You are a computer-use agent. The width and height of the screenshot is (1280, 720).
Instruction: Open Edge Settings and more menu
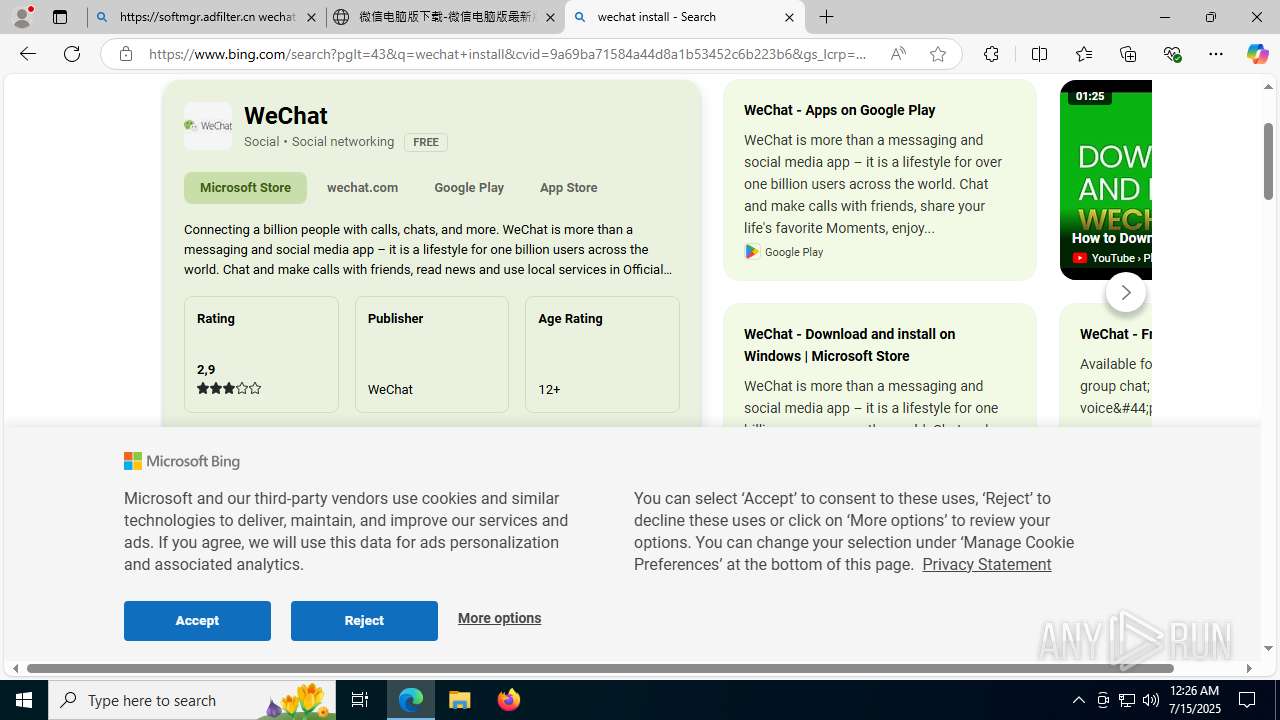click(1215, 54)
